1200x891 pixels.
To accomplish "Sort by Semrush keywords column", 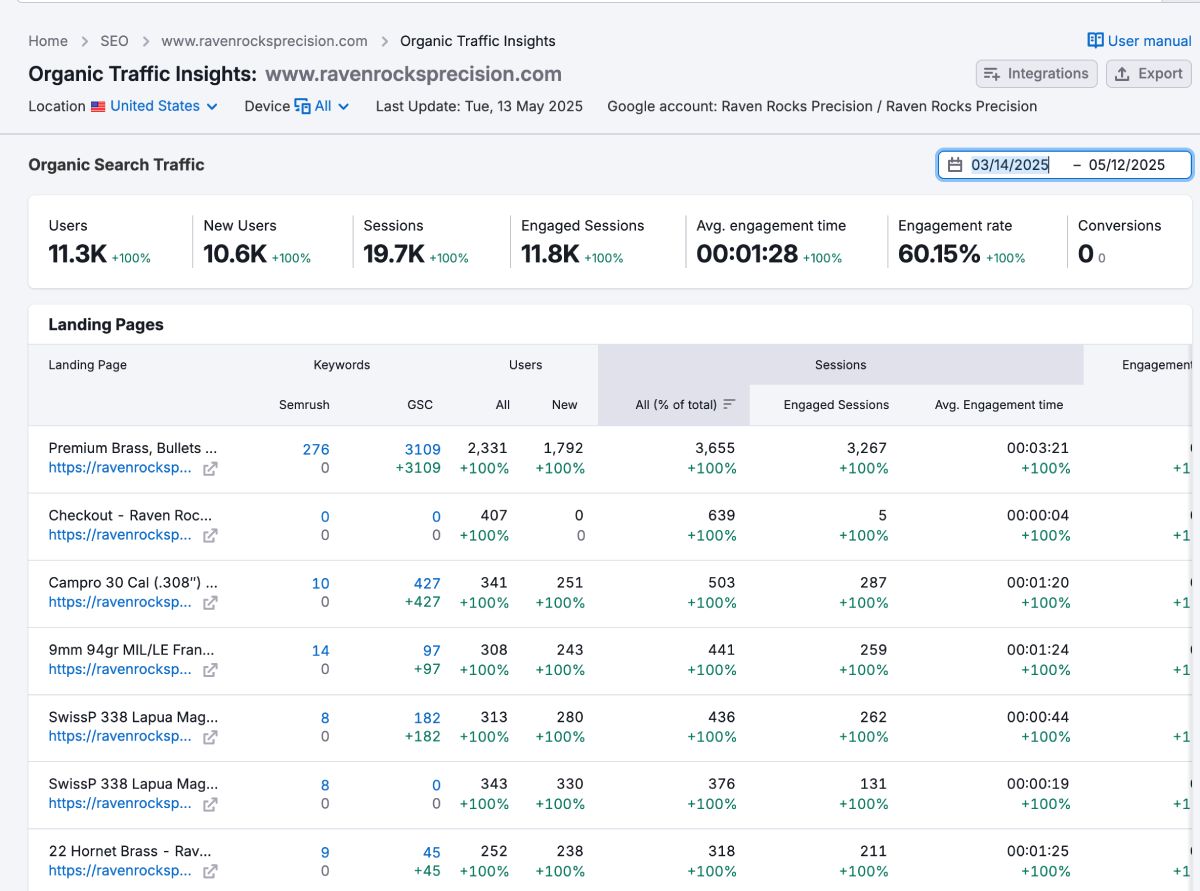I will click(x=304, y=405).
